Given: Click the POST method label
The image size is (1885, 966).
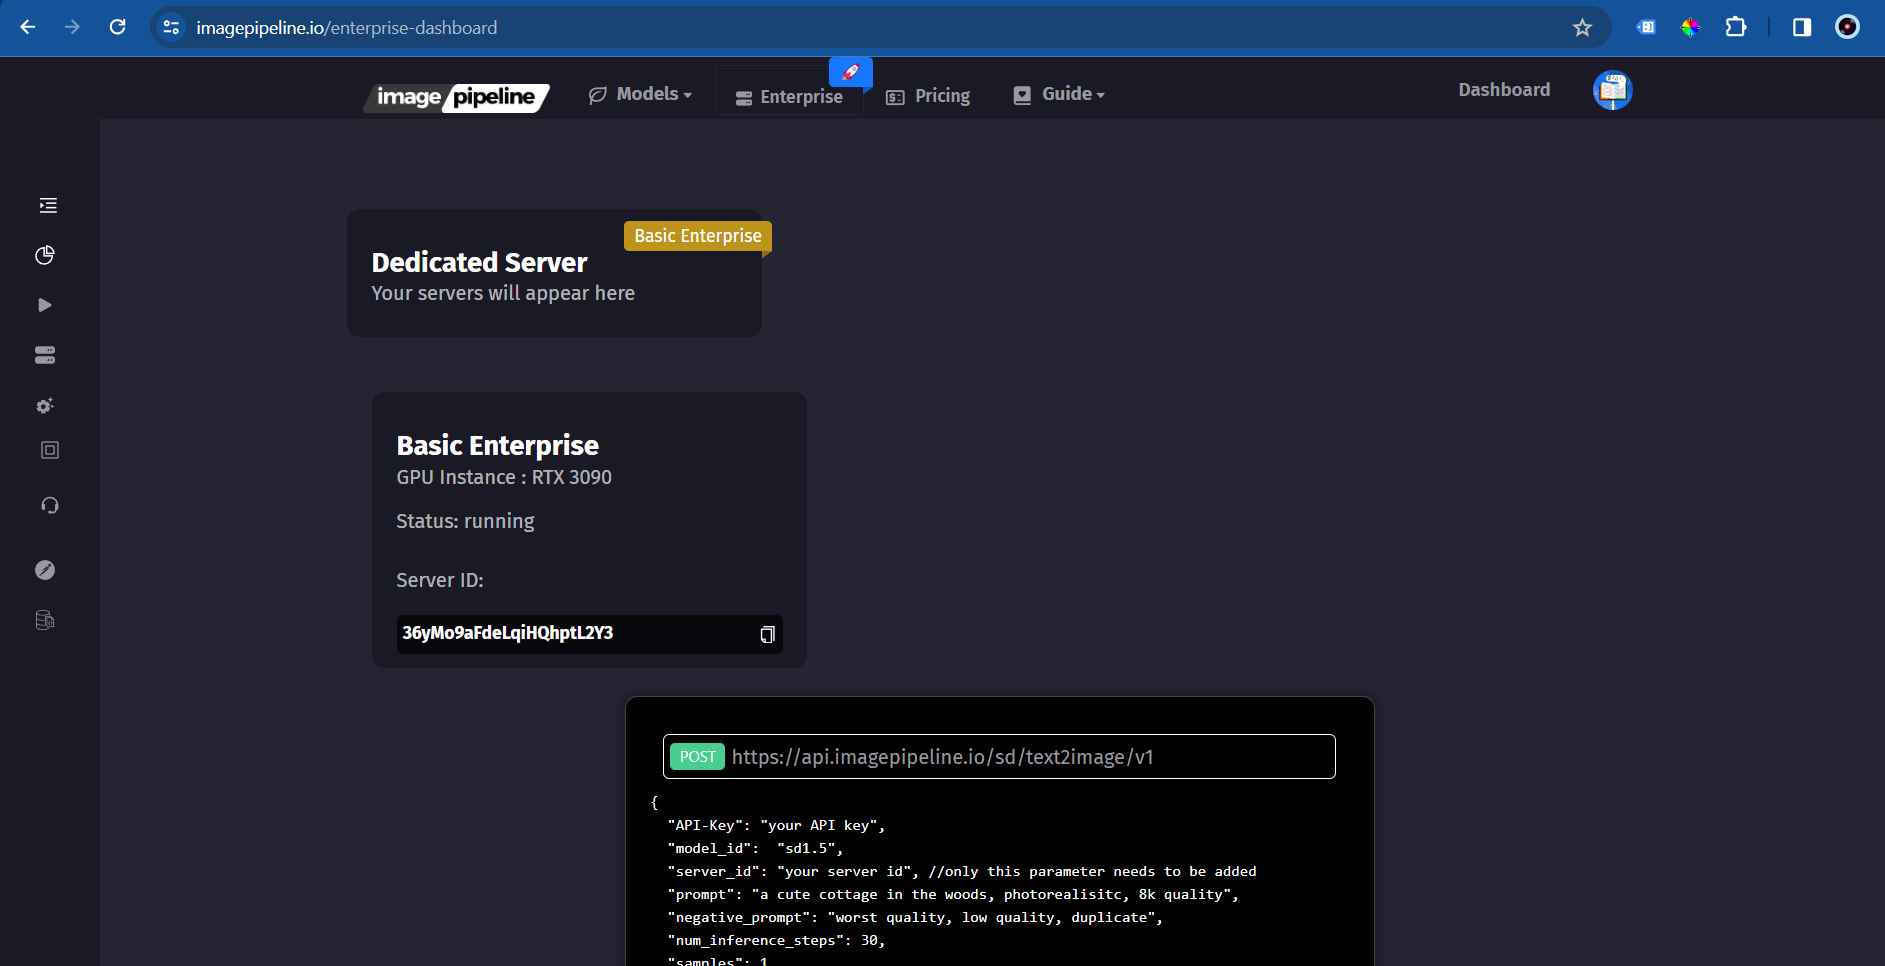Looking at the screenshot, I should (697, 757).
